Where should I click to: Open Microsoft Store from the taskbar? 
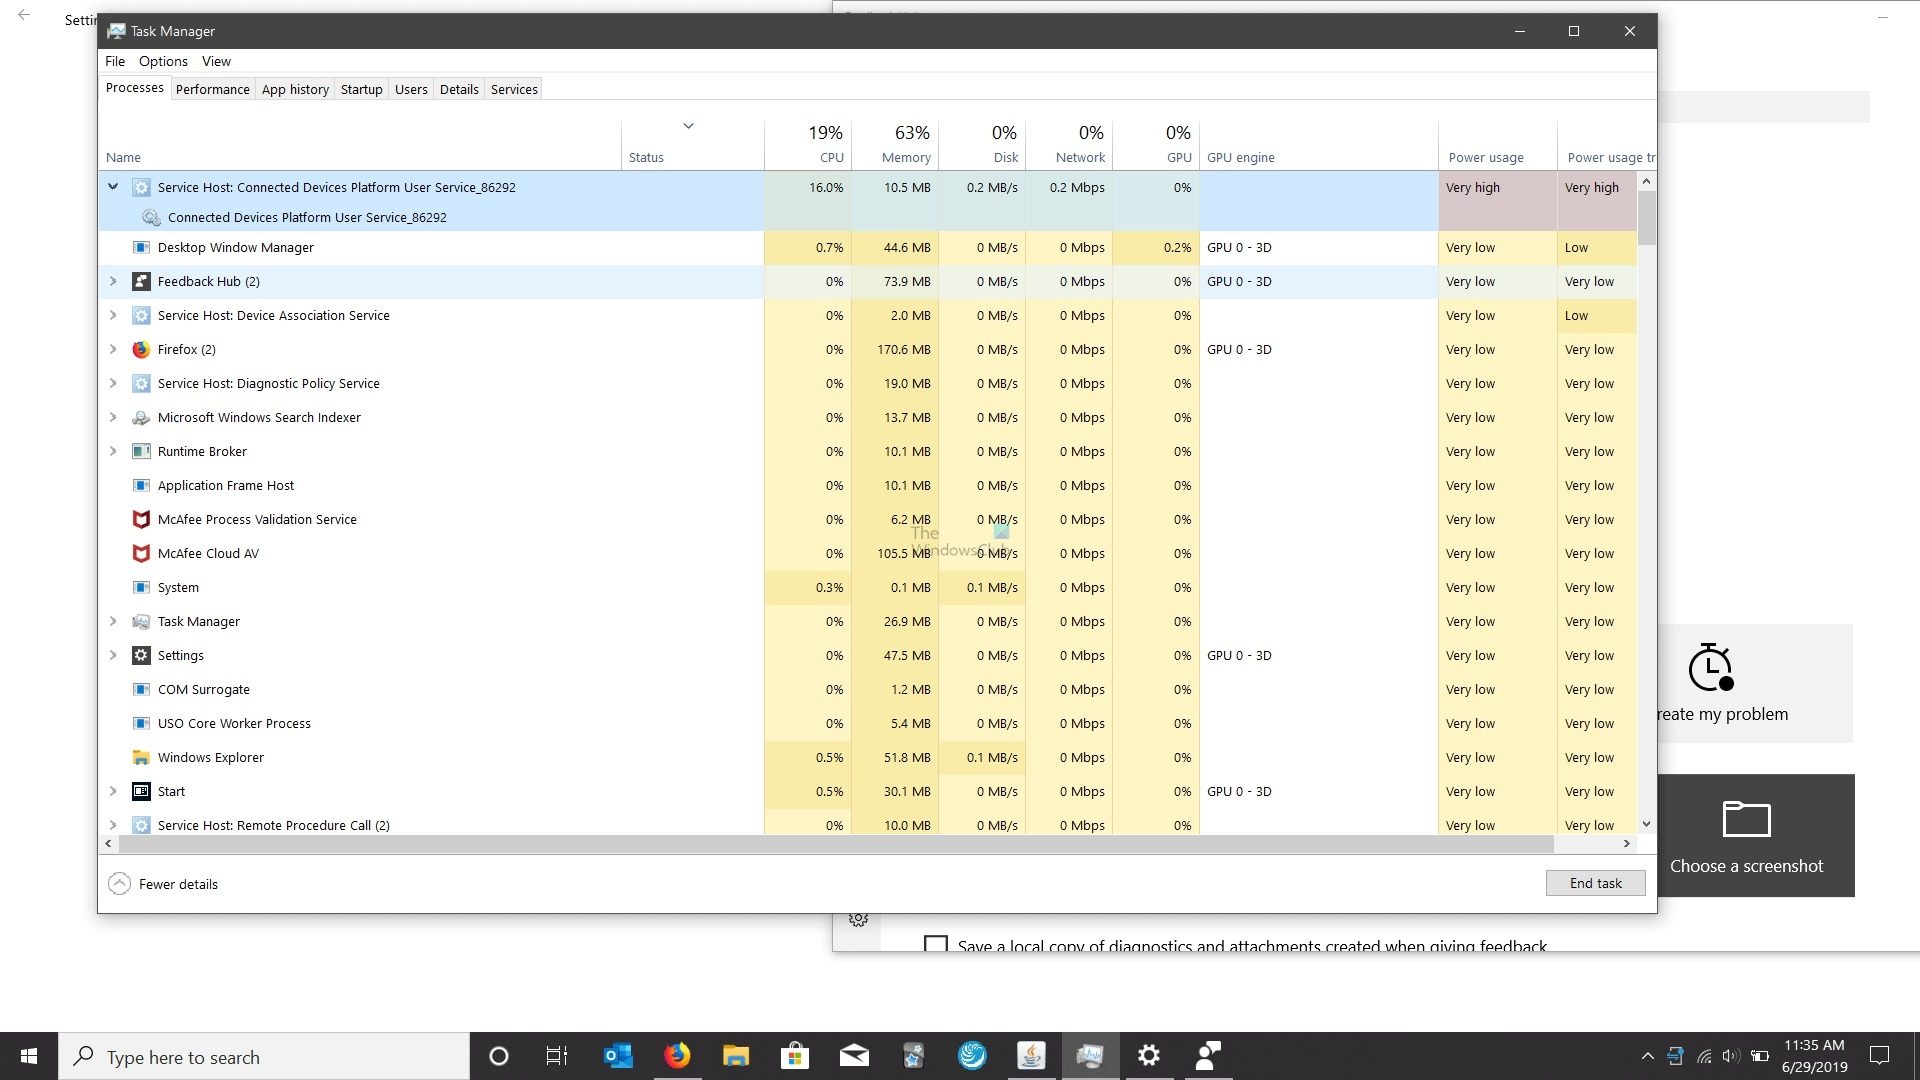pyautogui.click(x=795, y=1055)
